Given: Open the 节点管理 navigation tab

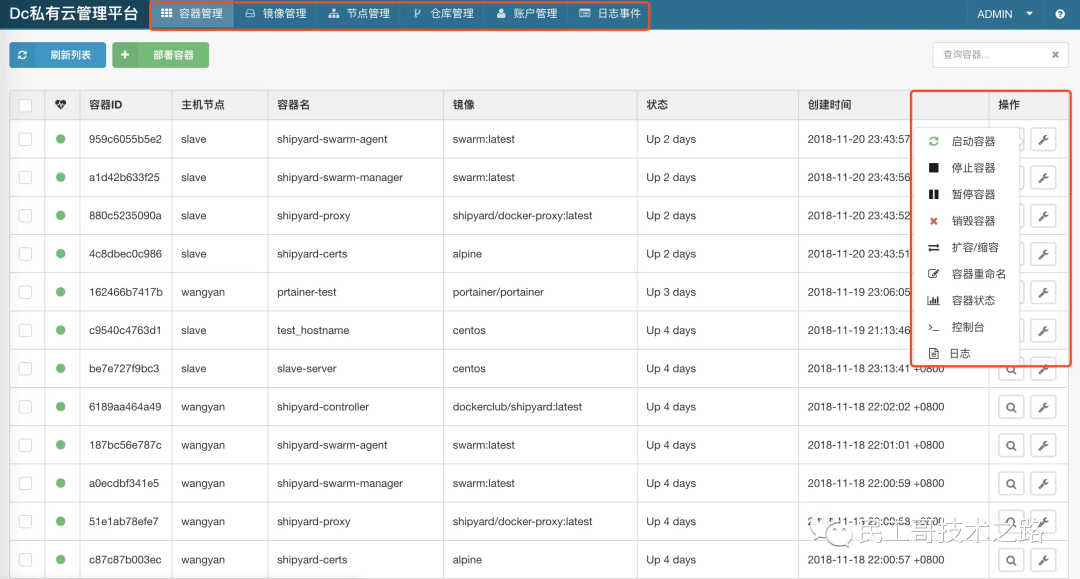Looking at the screenshot, I should tap(359, 14).
